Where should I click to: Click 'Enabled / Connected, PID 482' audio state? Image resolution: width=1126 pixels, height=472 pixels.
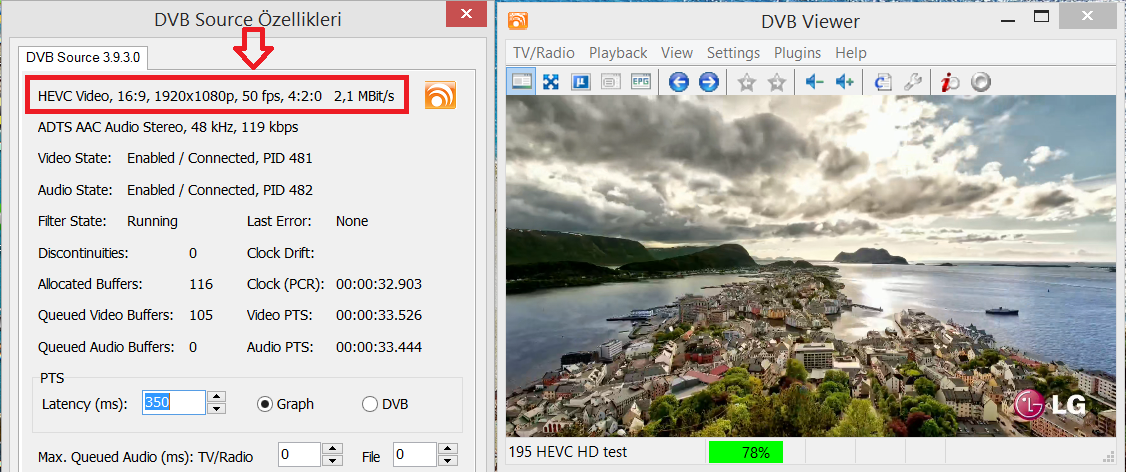[220, 190]
